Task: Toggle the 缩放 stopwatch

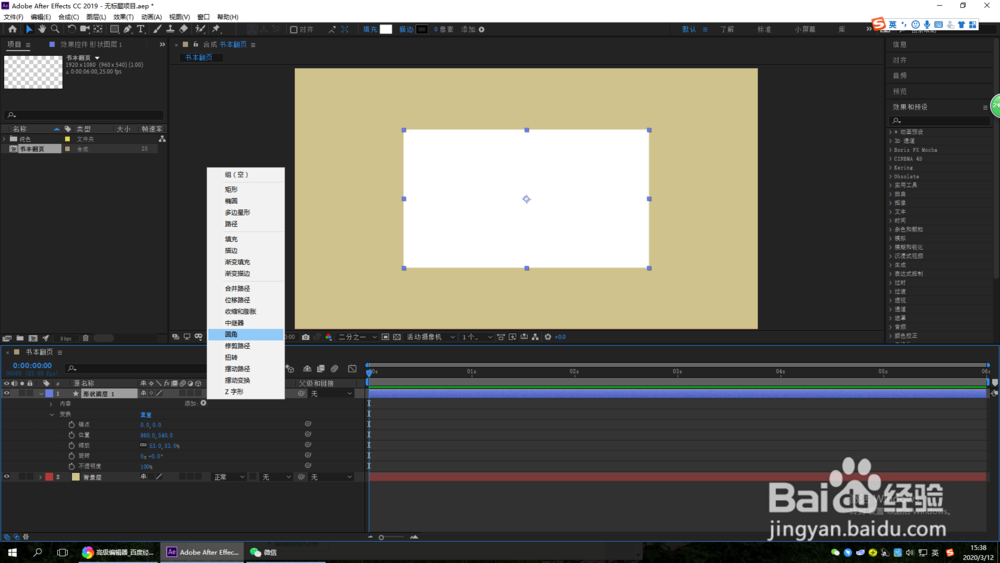Action: 71,446
